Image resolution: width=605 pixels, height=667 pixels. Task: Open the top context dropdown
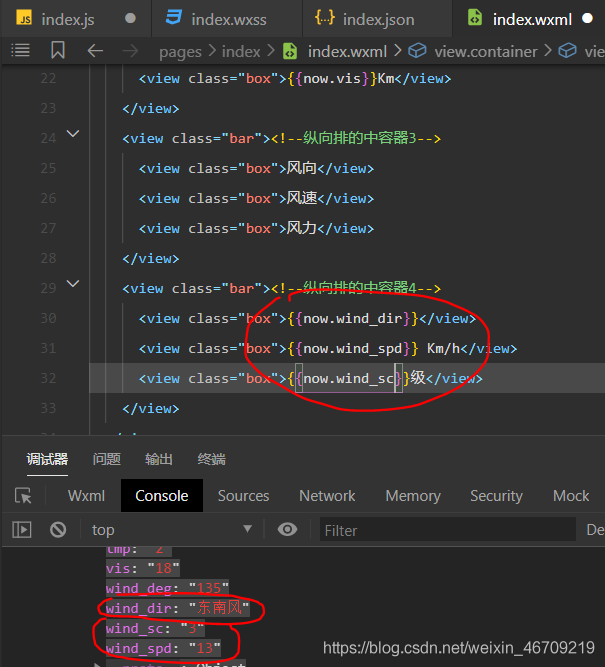pyautogui.click(x=172, y=530)
